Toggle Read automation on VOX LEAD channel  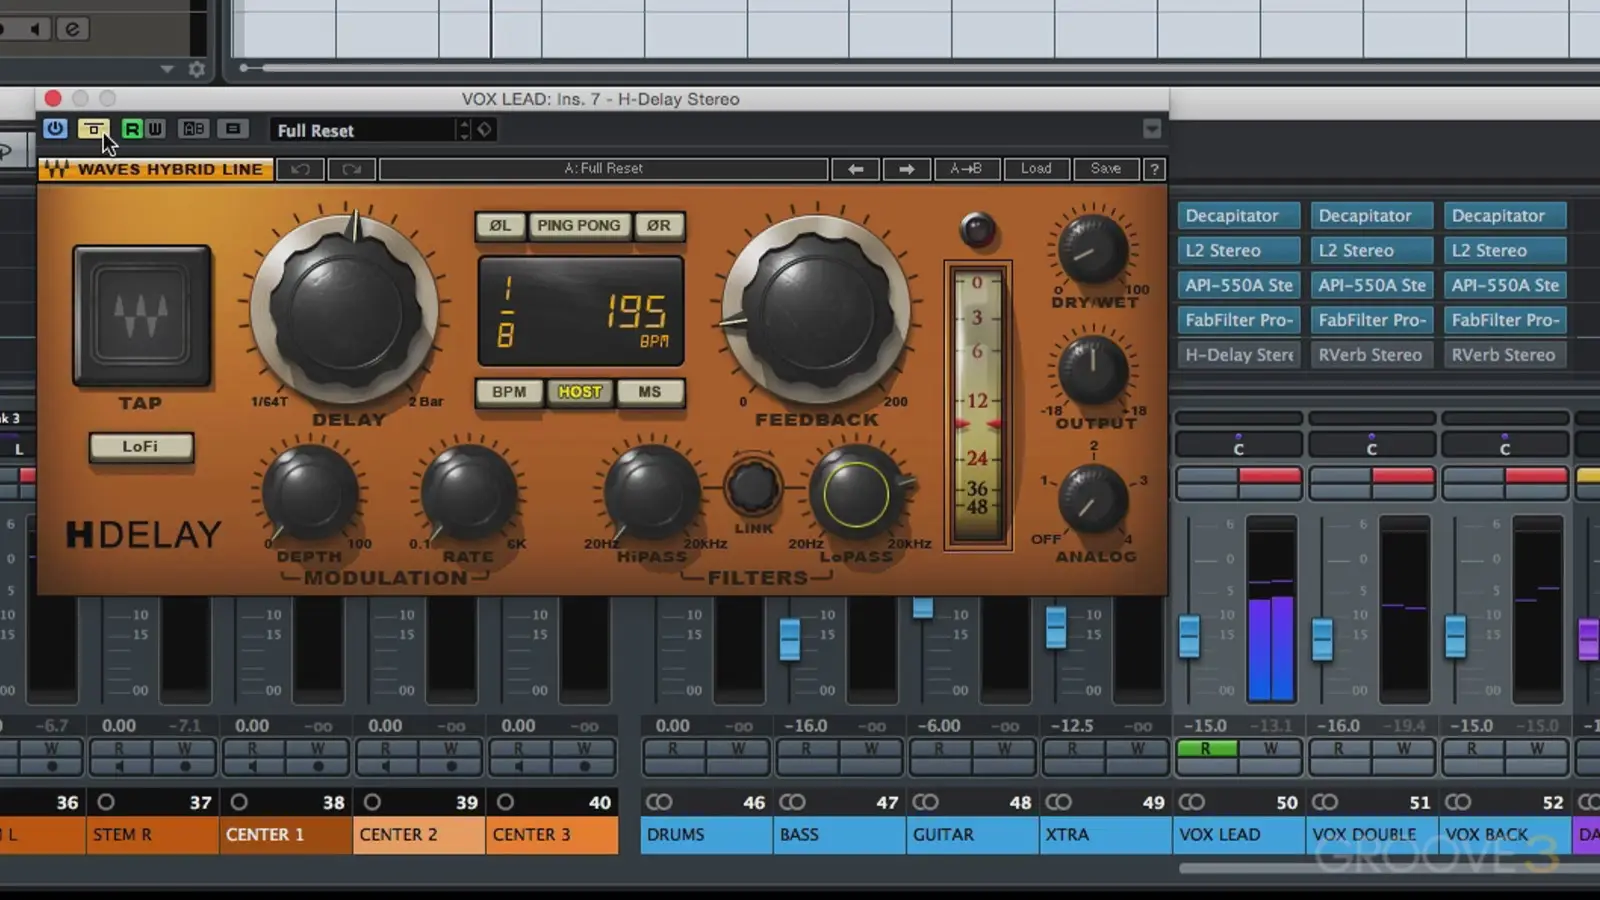(x=1206, y=749)
